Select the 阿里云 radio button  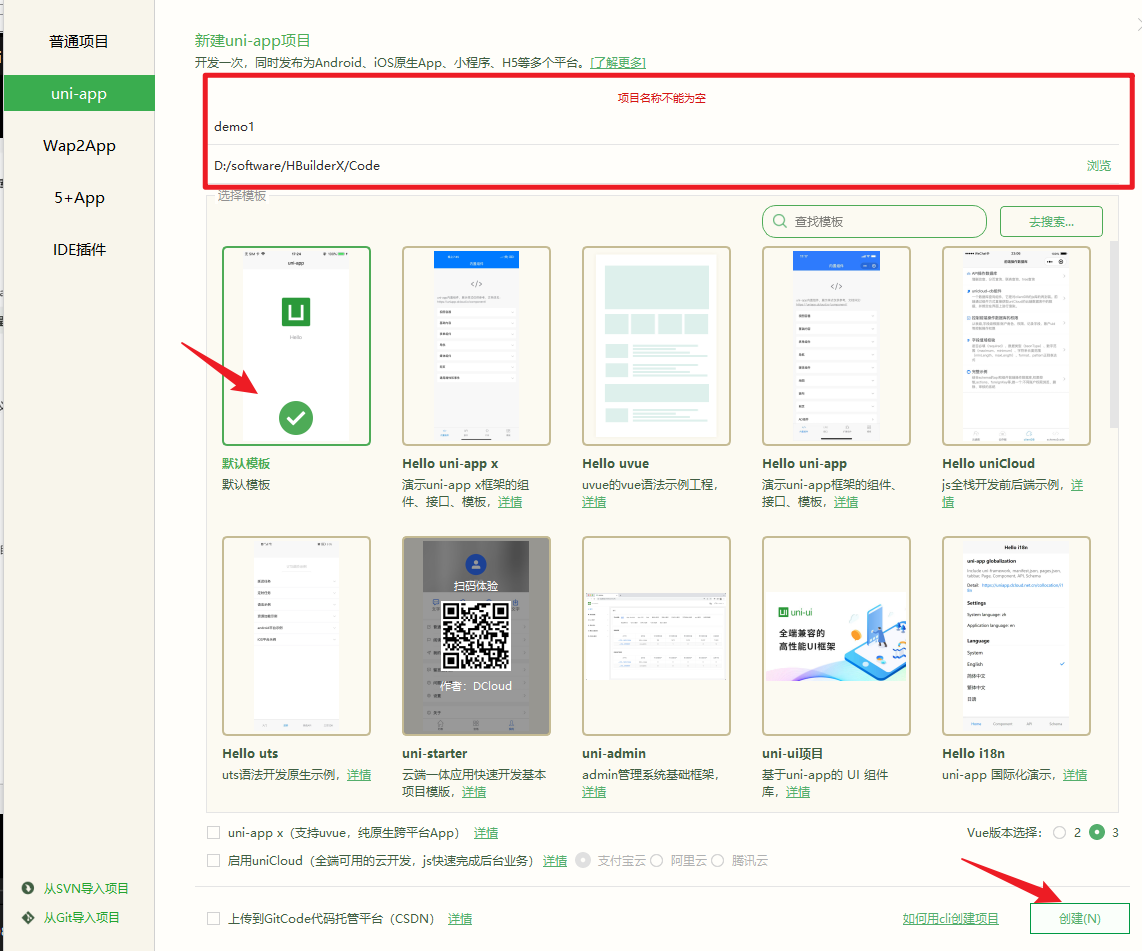tap(656, 860)
